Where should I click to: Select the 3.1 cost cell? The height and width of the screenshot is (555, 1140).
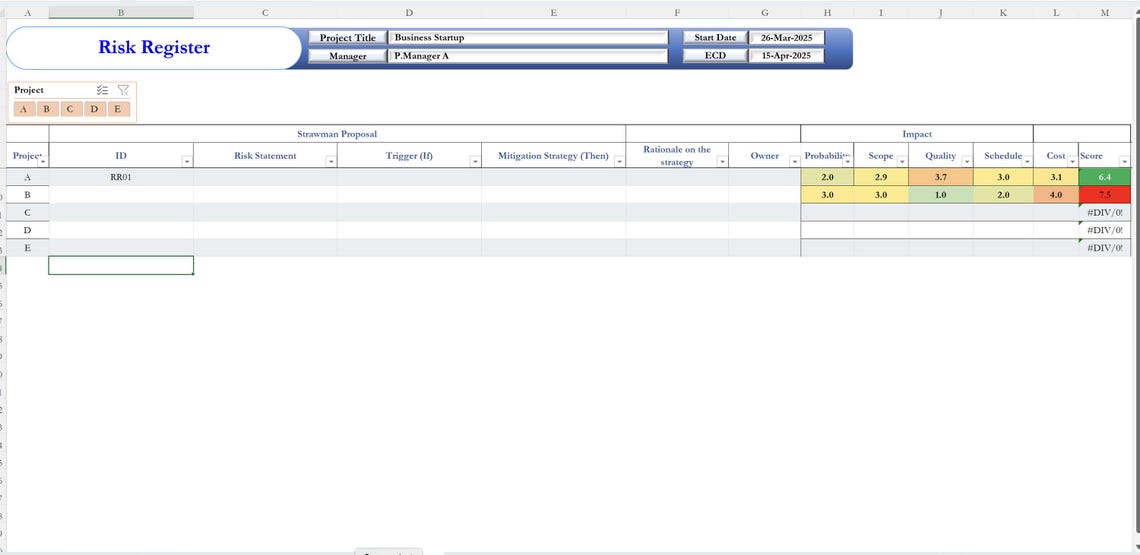[x=1056, y=177]
